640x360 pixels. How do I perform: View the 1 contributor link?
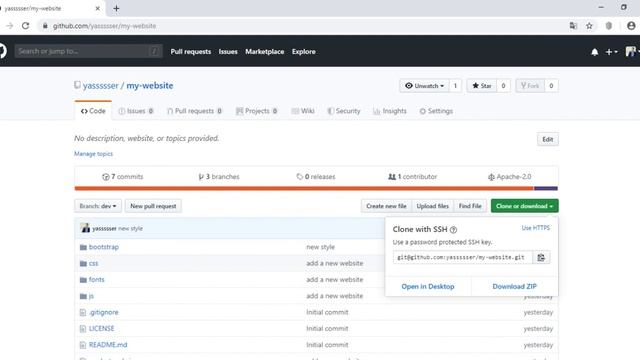(412, 177)
